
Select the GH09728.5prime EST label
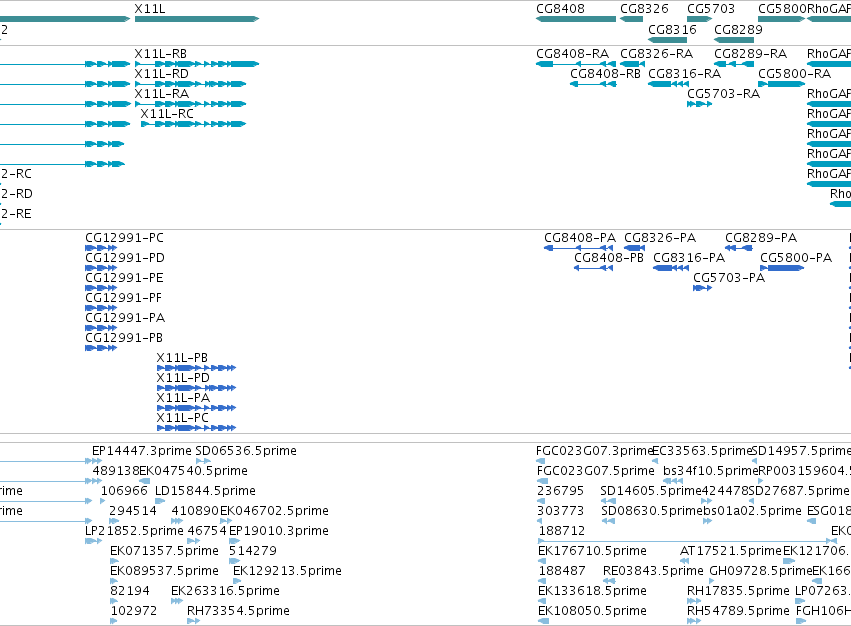point(760,572)
